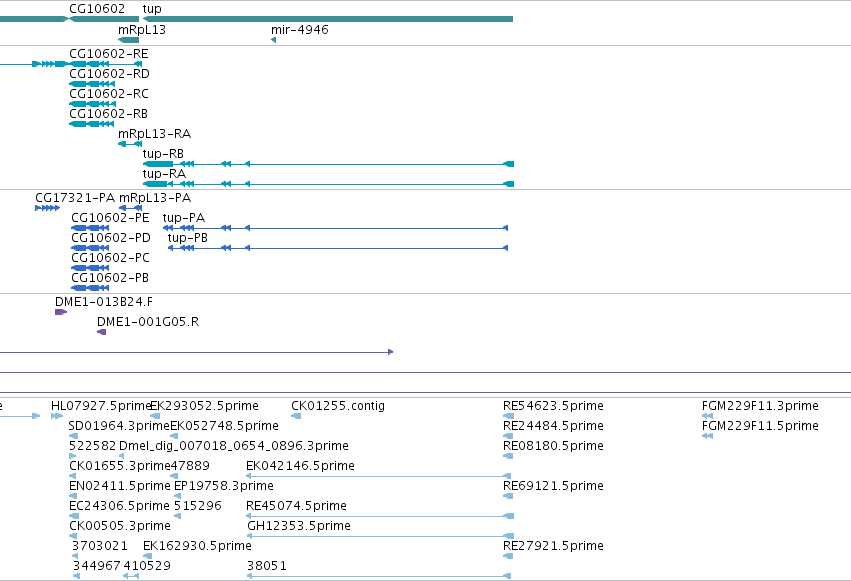Open the CG10602-RD transcript label
Screen dimensions: 851x581
109,74
